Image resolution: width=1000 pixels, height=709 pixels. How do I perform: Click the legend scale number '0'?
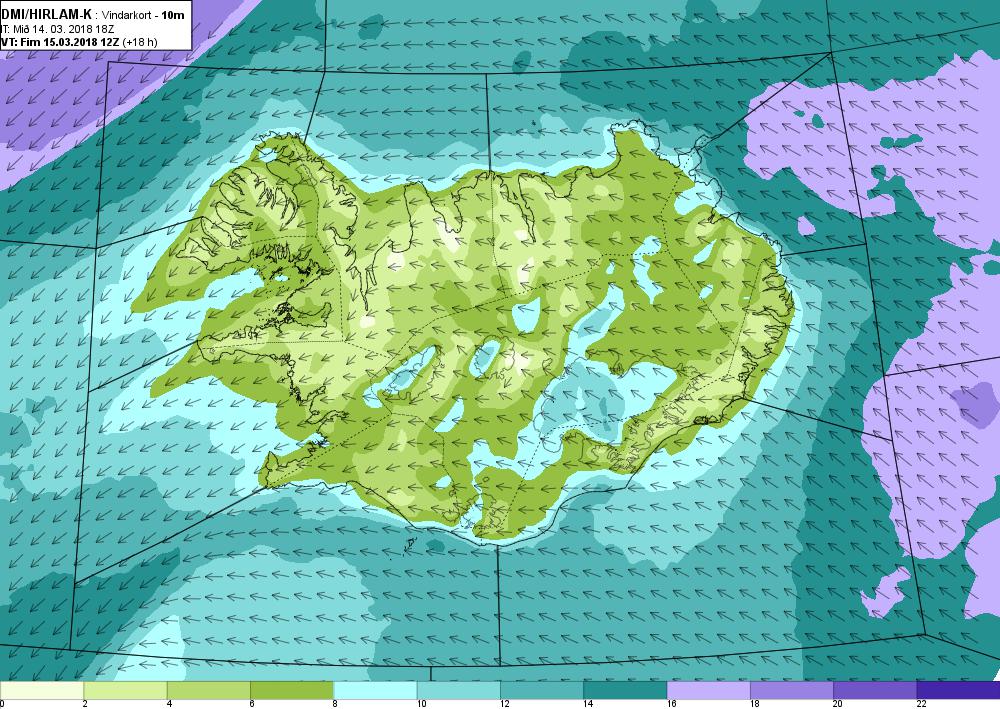[x=2, y=704]
